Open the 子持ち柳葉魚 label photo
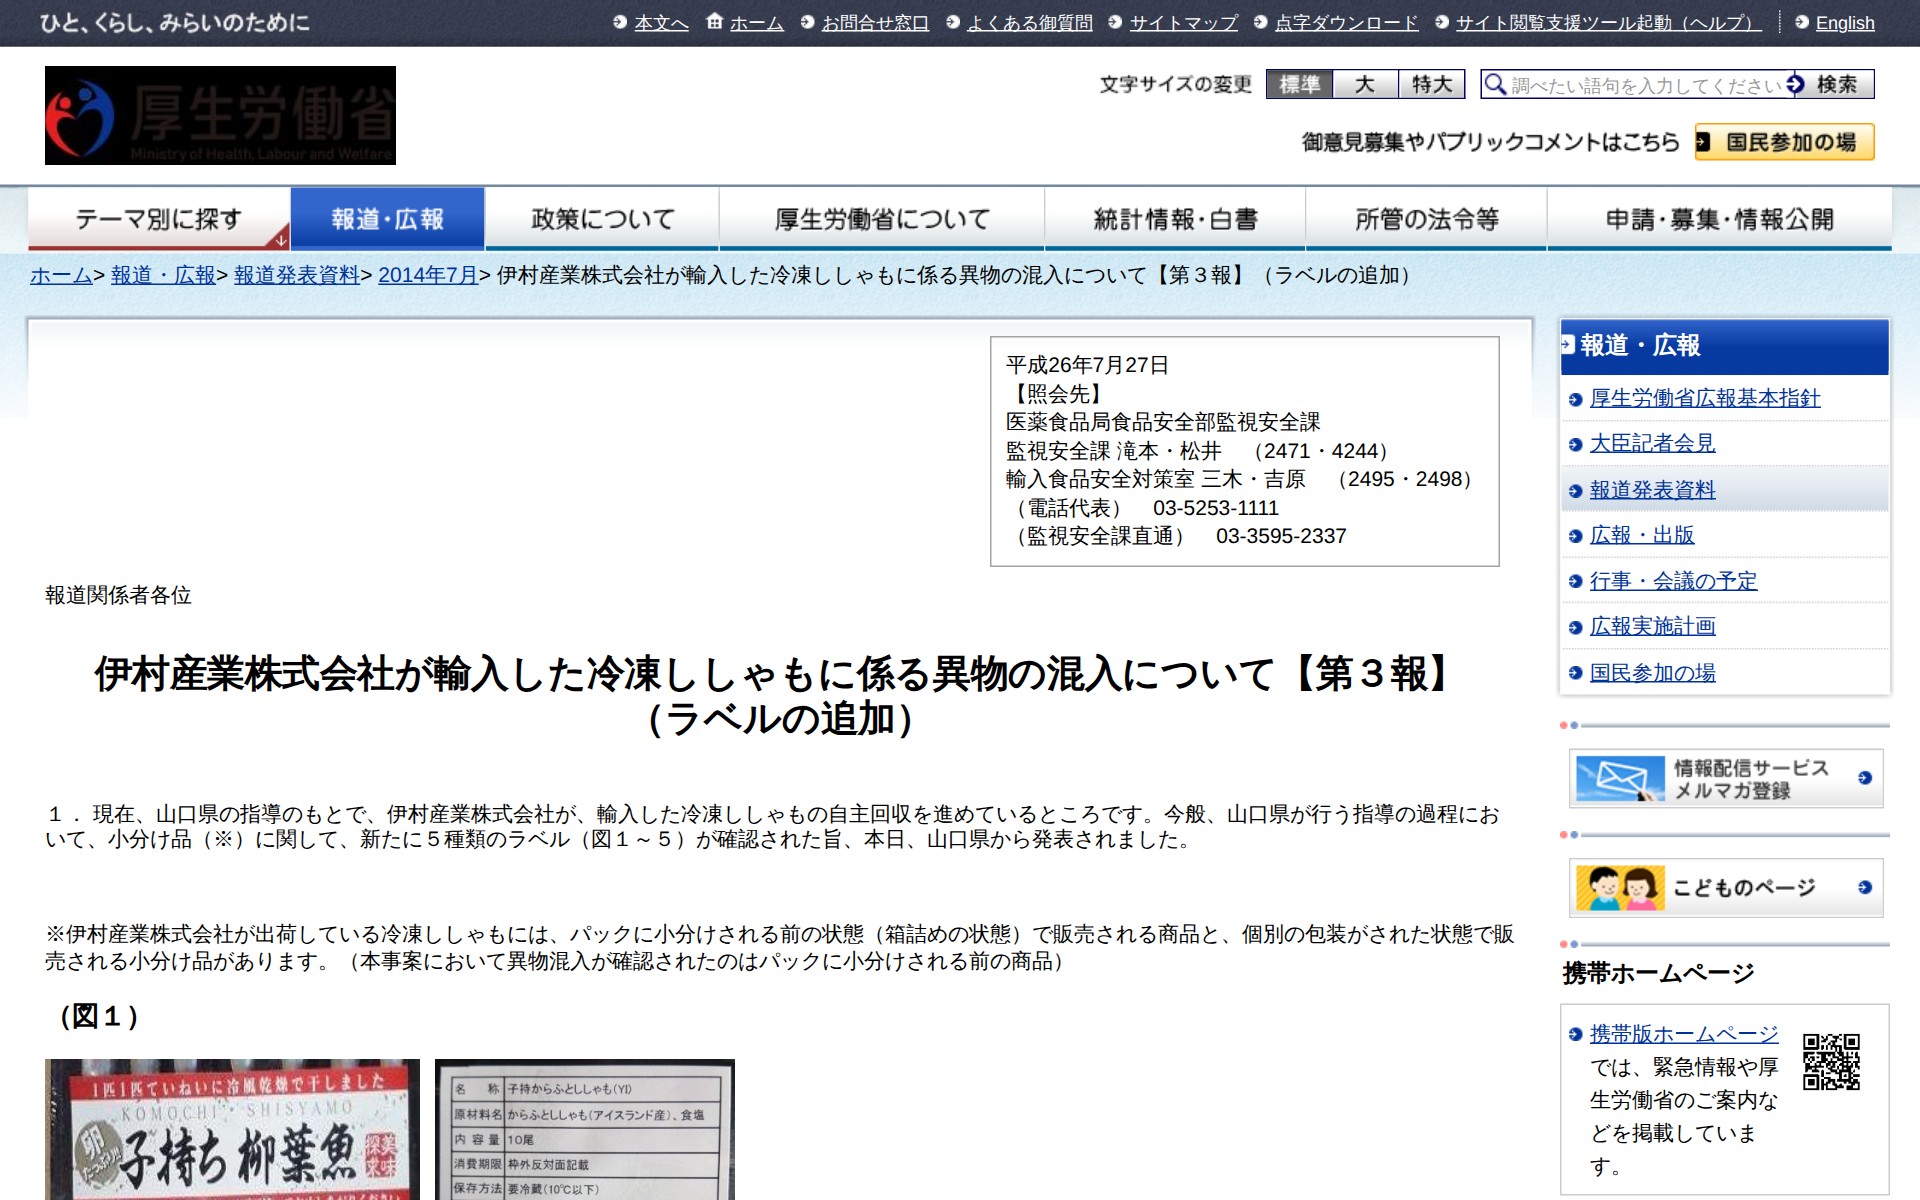 [x=232, y=1130]
